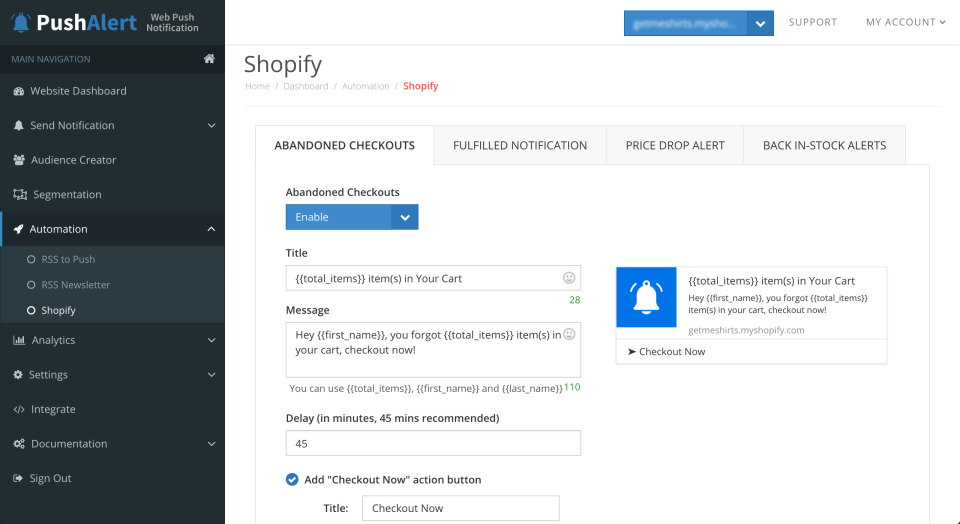Expand the My Account menu

click(x=905, y=22)
